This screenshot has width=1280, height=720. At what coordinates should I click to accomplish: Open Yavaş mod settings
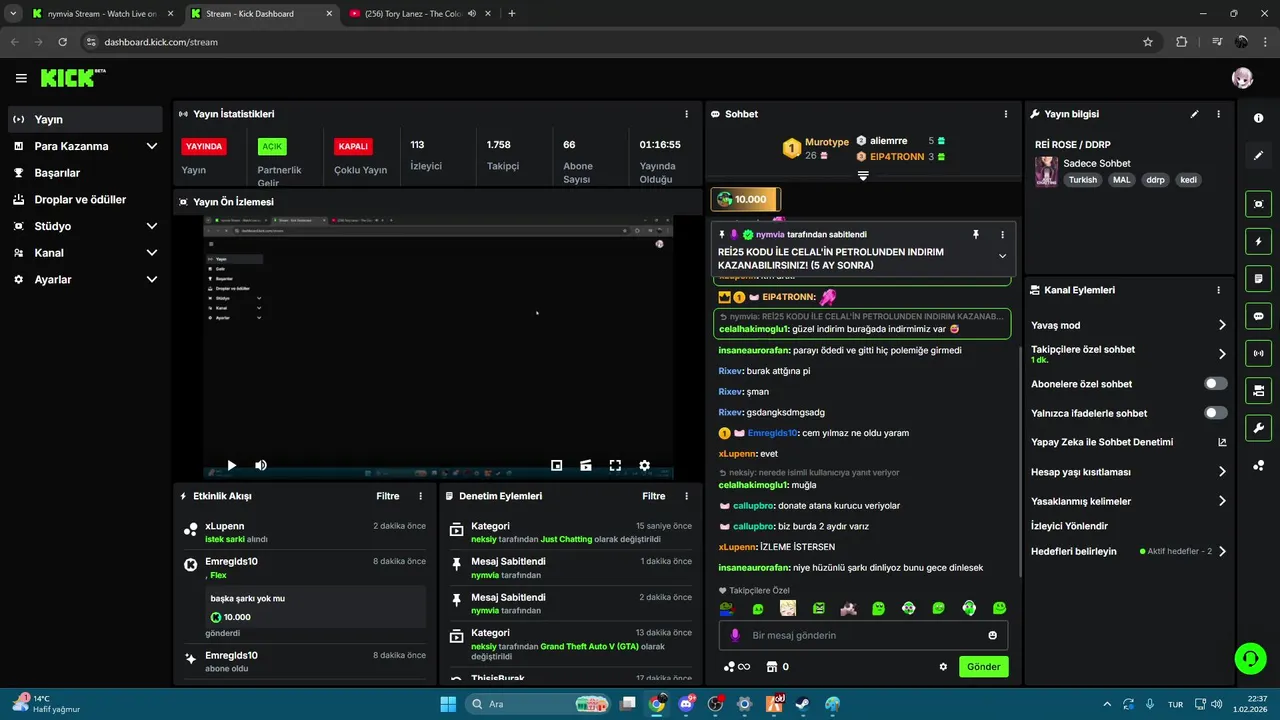(x=1129, y=325)
